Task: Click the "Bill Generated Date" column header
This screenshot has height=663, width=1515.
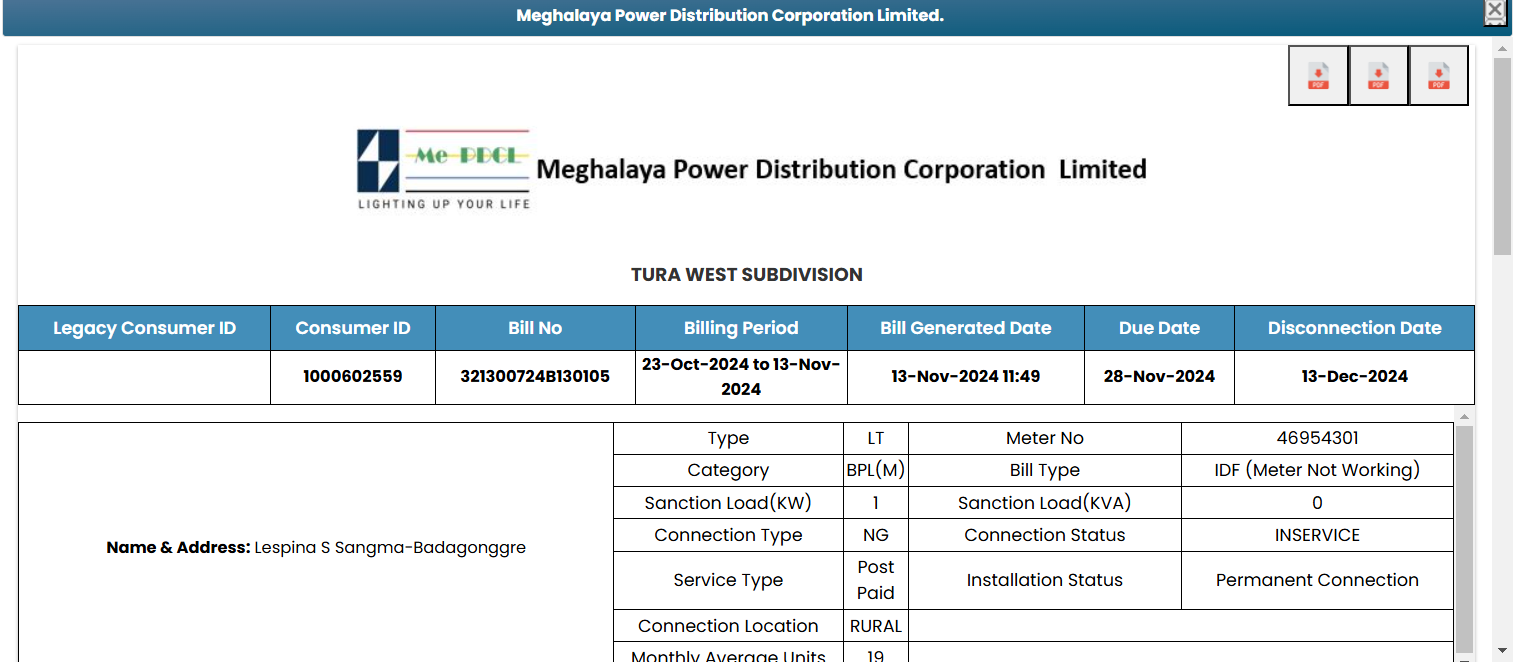Action: click(966, 328)
